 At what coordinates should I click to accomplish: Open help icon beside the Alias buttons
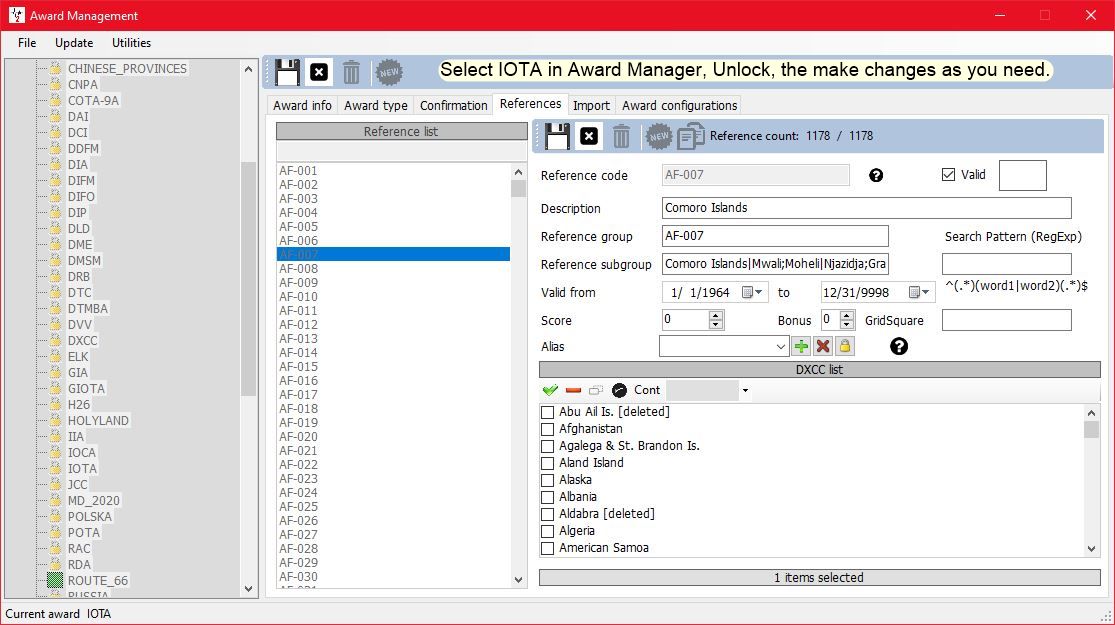[899, 346]
